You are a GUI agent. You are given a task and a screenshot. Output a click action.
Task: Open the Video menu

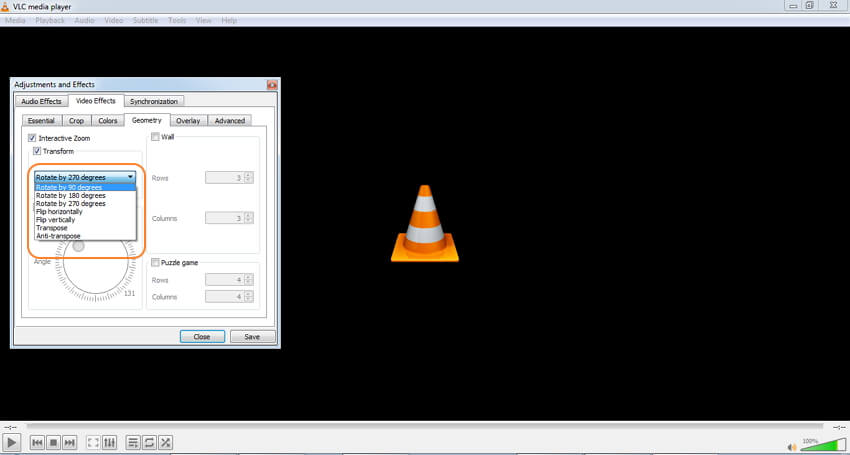tap(113, 21)
